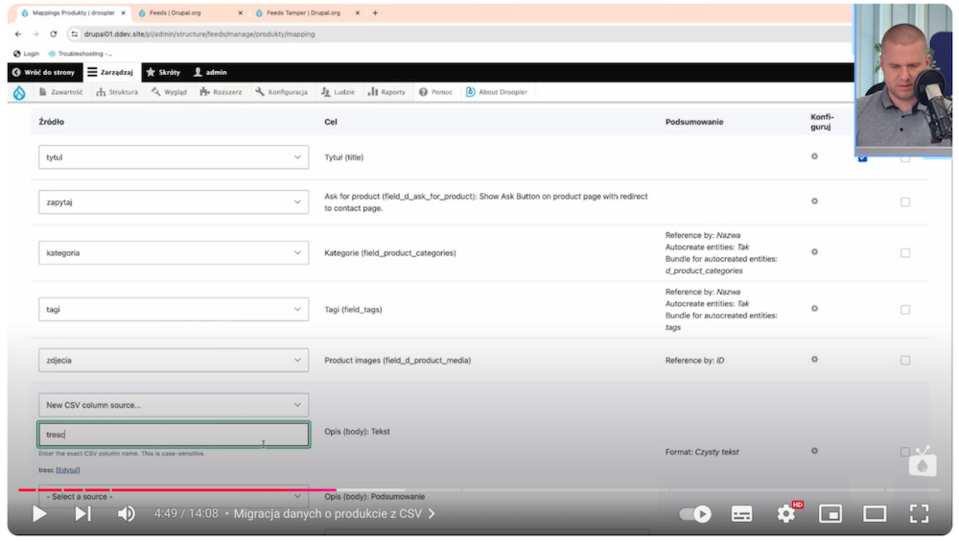Close the Feeds | Drupal.org tab
The width and height of the screenshot is (959, 542).
pos(240,13)
